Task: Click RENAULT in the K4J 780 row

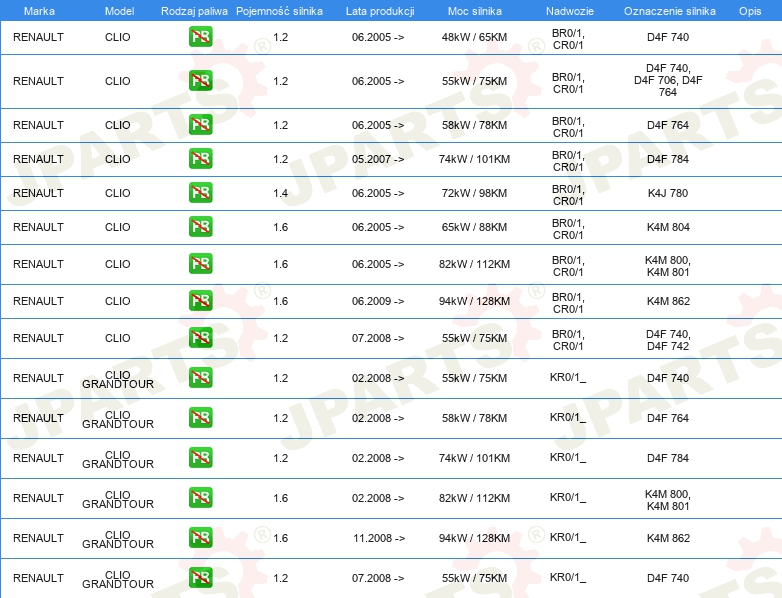Action: 38,193
